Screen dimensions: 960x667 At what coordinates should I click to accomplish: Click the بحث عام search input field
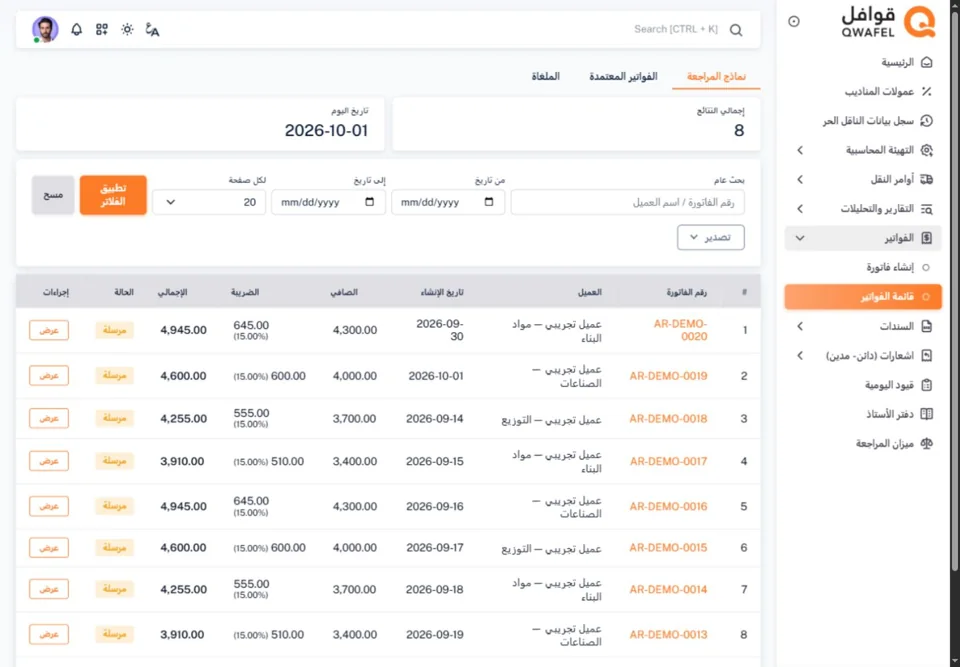pyautogui.click(x=628, y=202)
